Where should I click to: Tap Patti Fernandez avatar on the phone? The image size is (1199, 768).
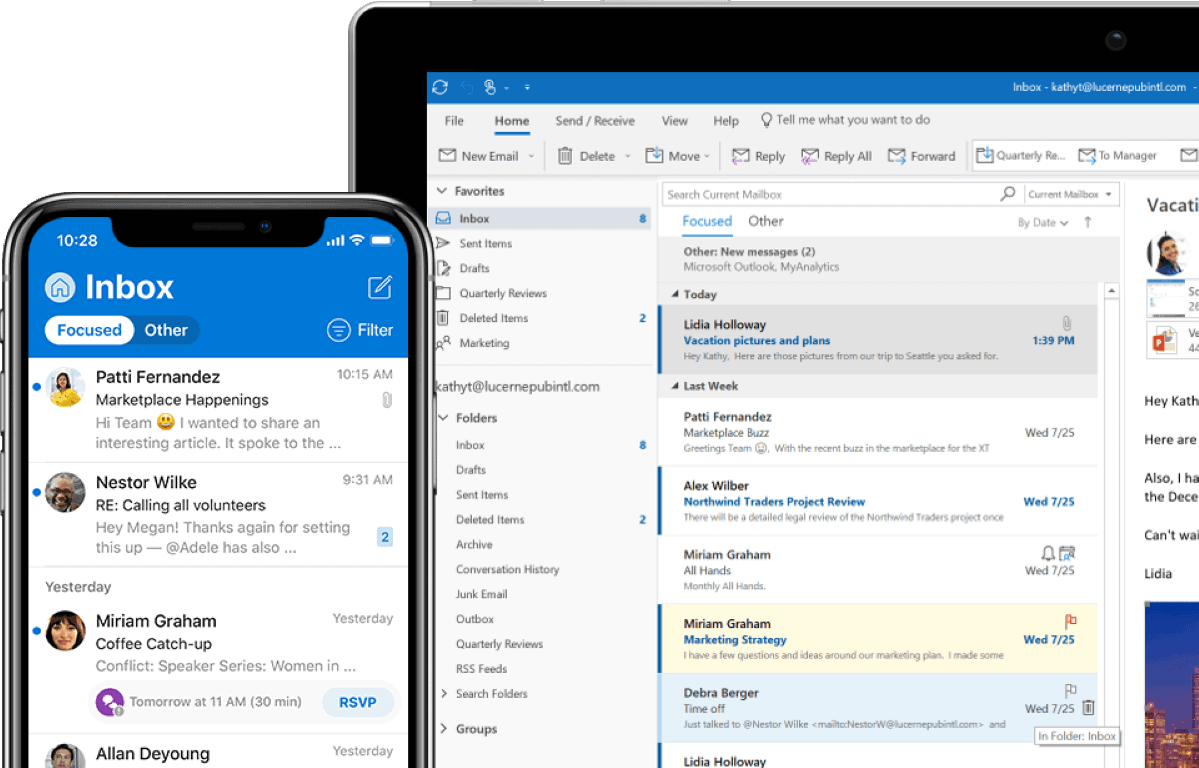point(65,387)
